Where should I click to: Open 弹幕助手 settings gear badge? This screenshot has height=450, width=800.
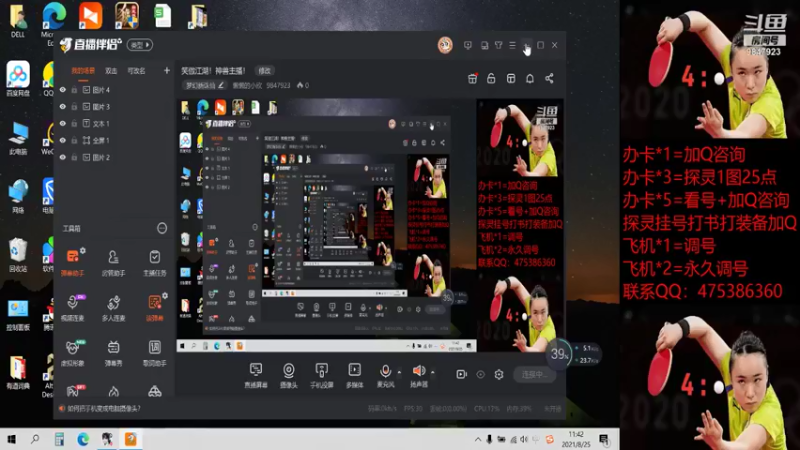point(83,251)
